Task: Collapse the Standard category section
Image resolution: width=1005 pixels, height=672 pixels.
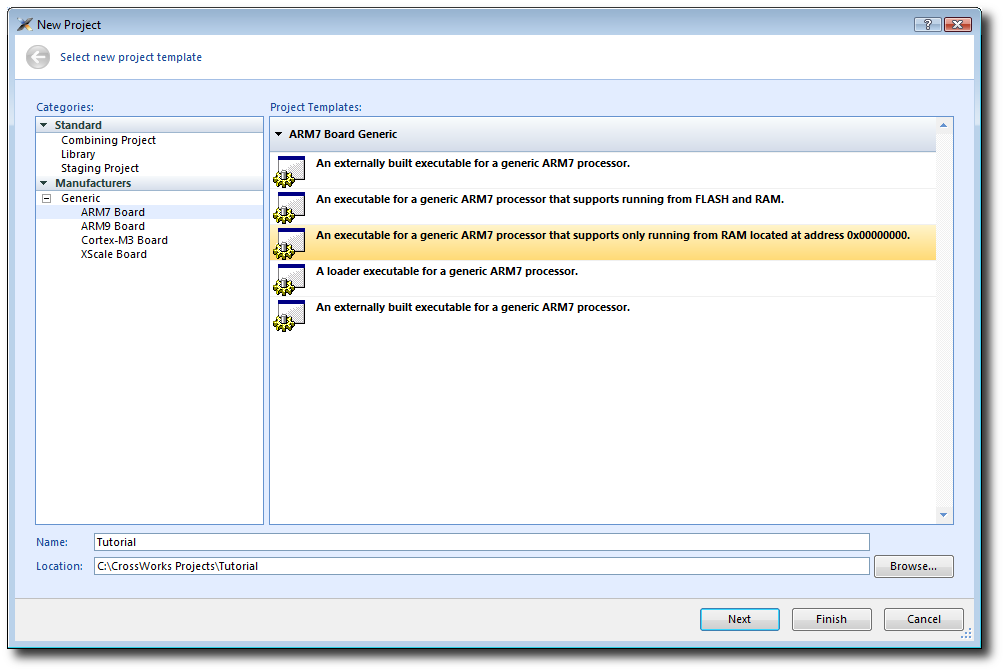Action: [44, 125]
